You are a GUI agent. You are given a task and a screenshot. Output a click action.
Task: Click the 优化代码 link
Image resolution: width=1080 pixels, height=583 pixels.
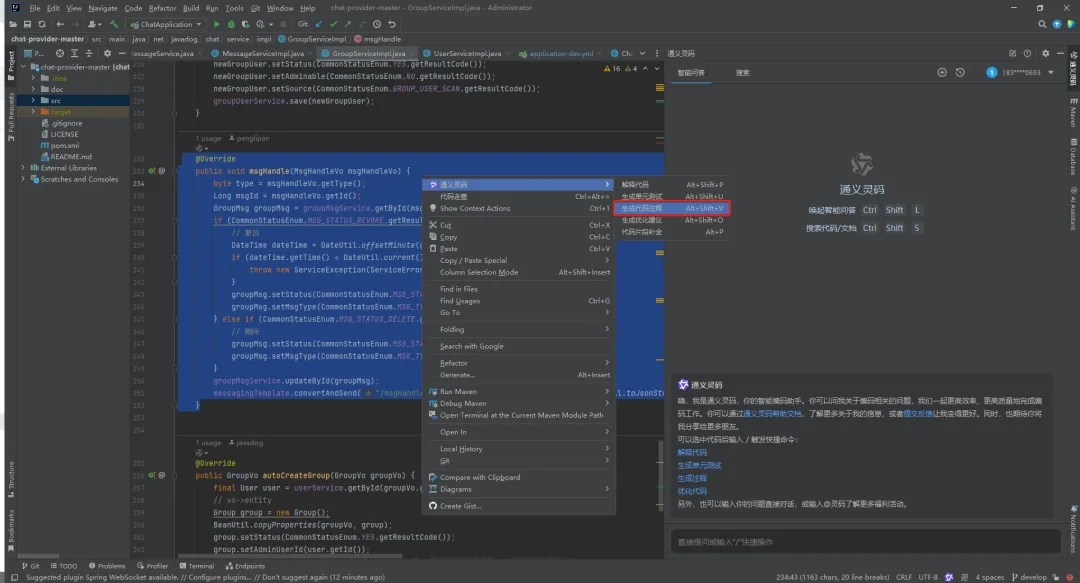click(x=692, y=491)
